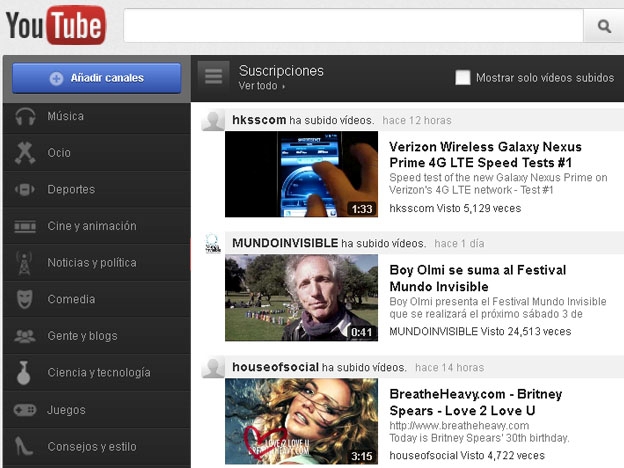Click the Gente y blogs people icon
This screenshot has width=624, height=468.
click(25, 336)
